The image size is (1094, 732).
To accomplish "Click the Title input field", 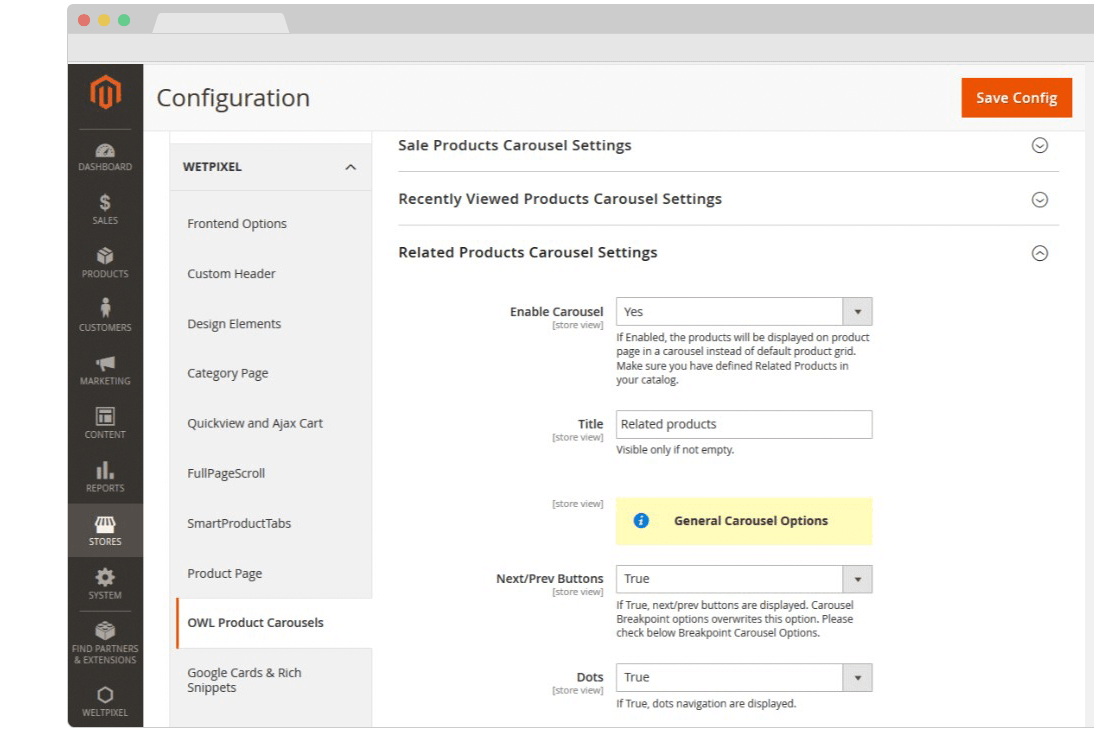I will click(743, 424).
